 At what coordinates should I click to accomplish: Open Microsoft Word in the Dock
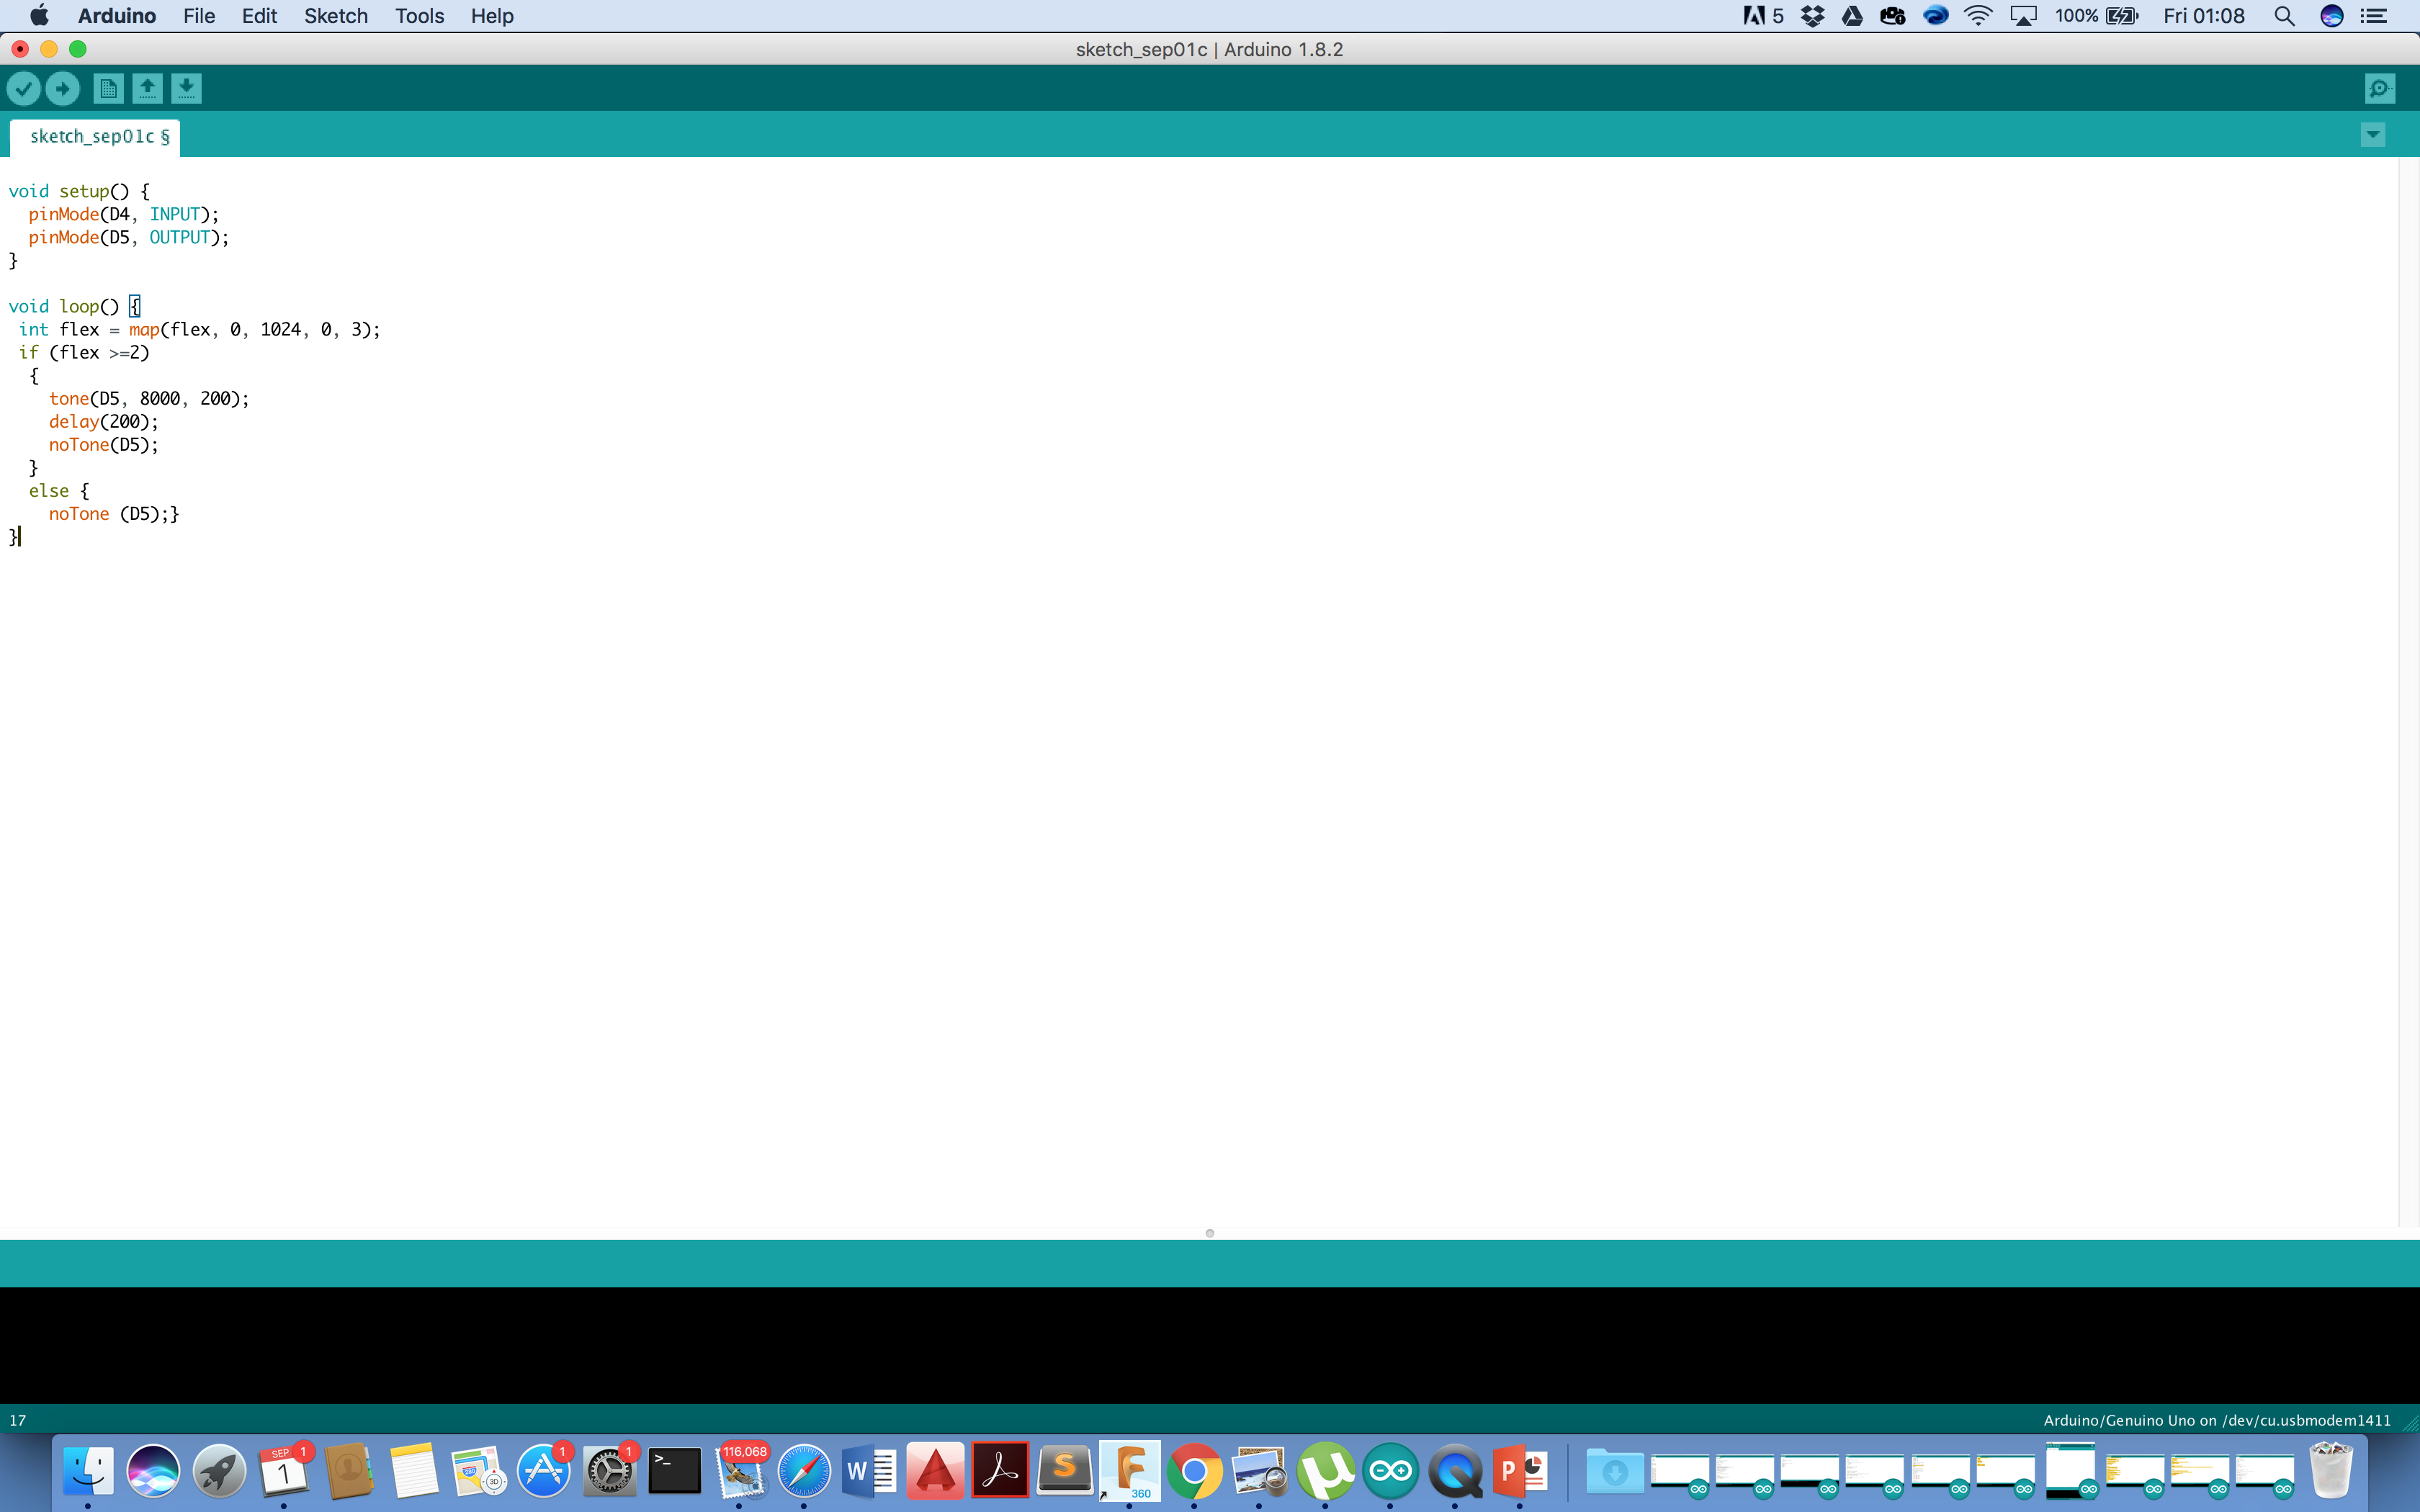[x=870, y=1471]
